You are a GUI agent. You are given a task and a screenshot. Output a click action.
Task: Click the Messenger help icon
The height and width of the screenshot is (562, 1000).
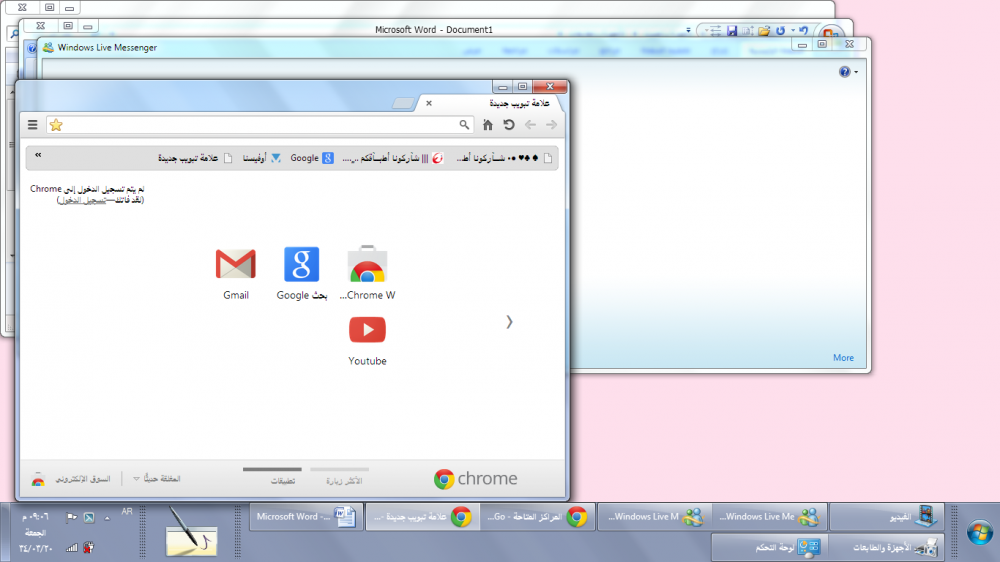[x=845, y=72]
